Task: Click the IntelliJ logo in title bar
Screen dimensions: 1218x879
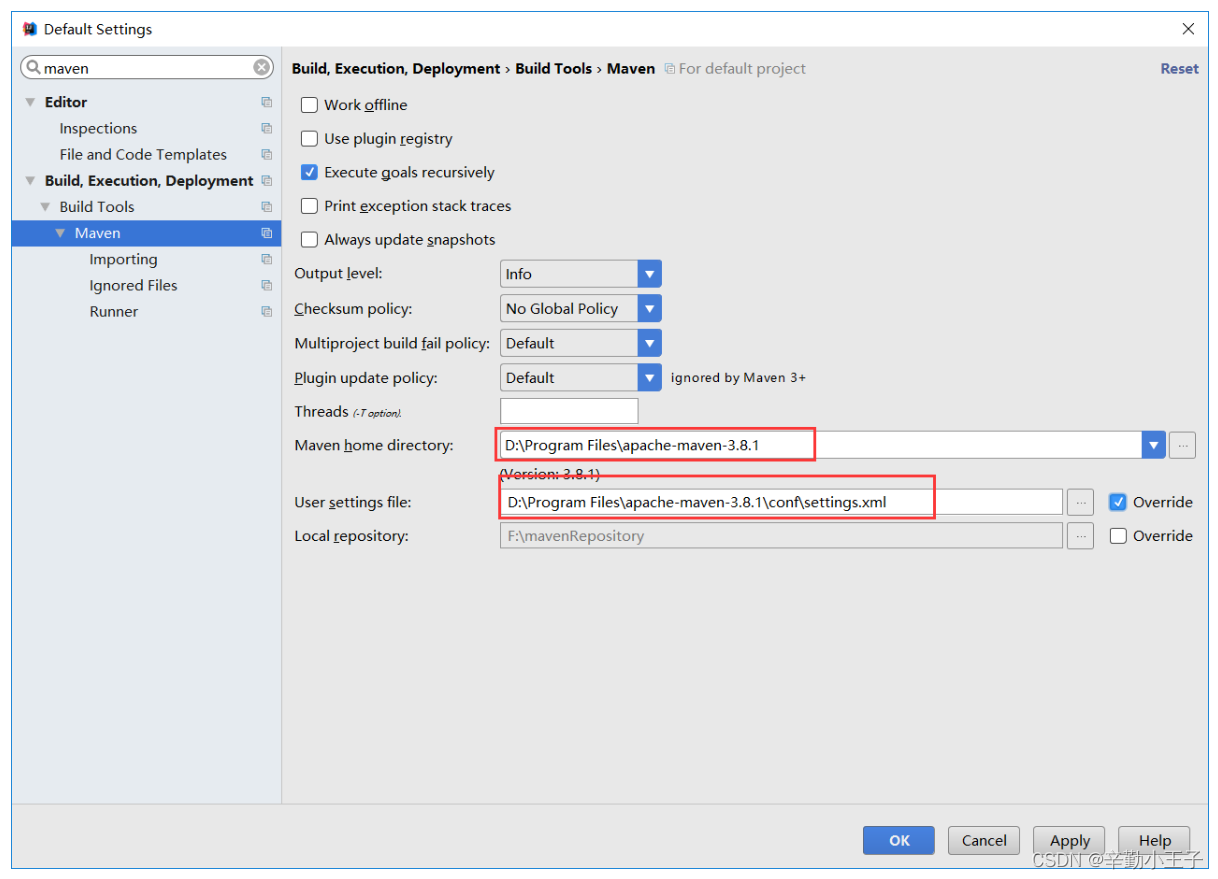Action: (x=30, y=29)
